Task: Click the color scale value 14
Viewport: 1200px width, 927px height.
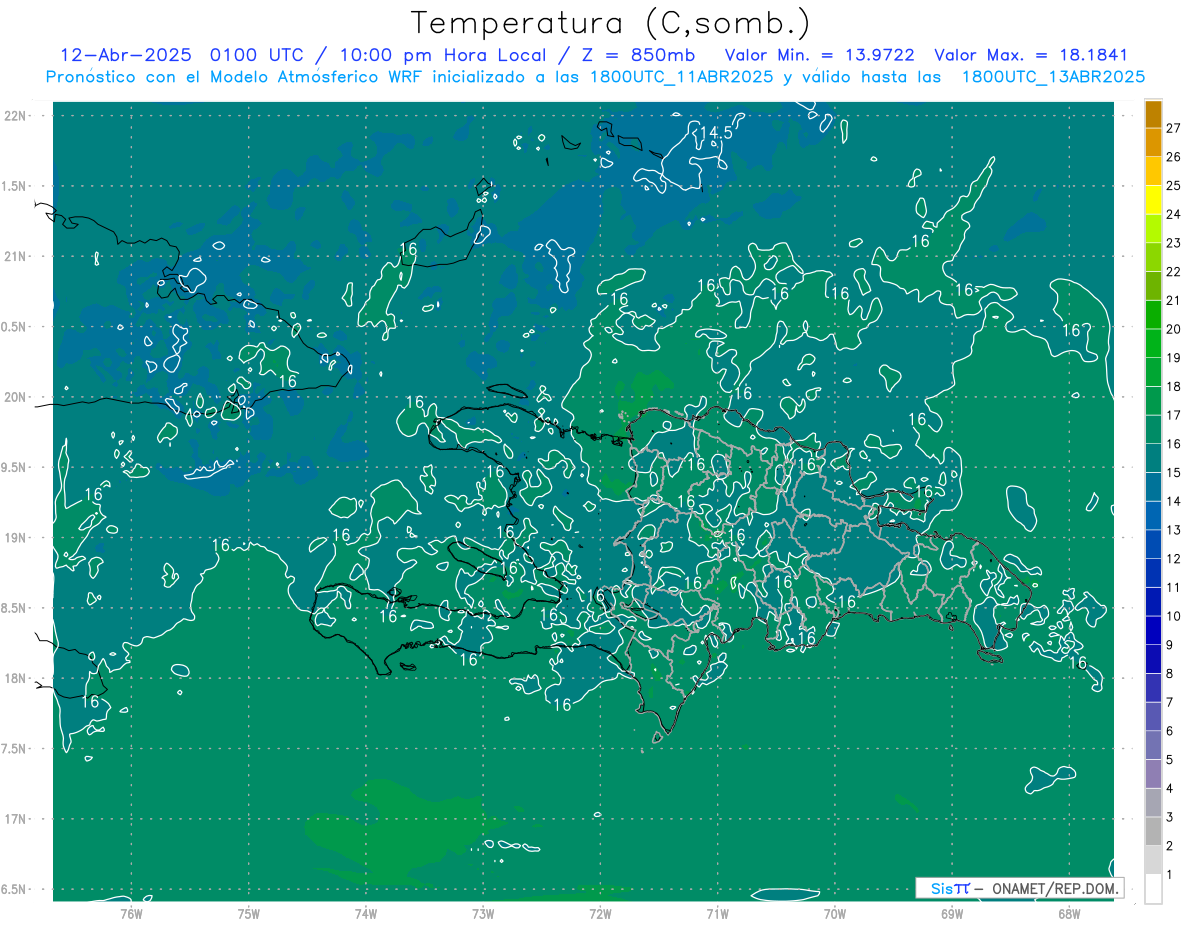Action: click(x=1174, y=501)
